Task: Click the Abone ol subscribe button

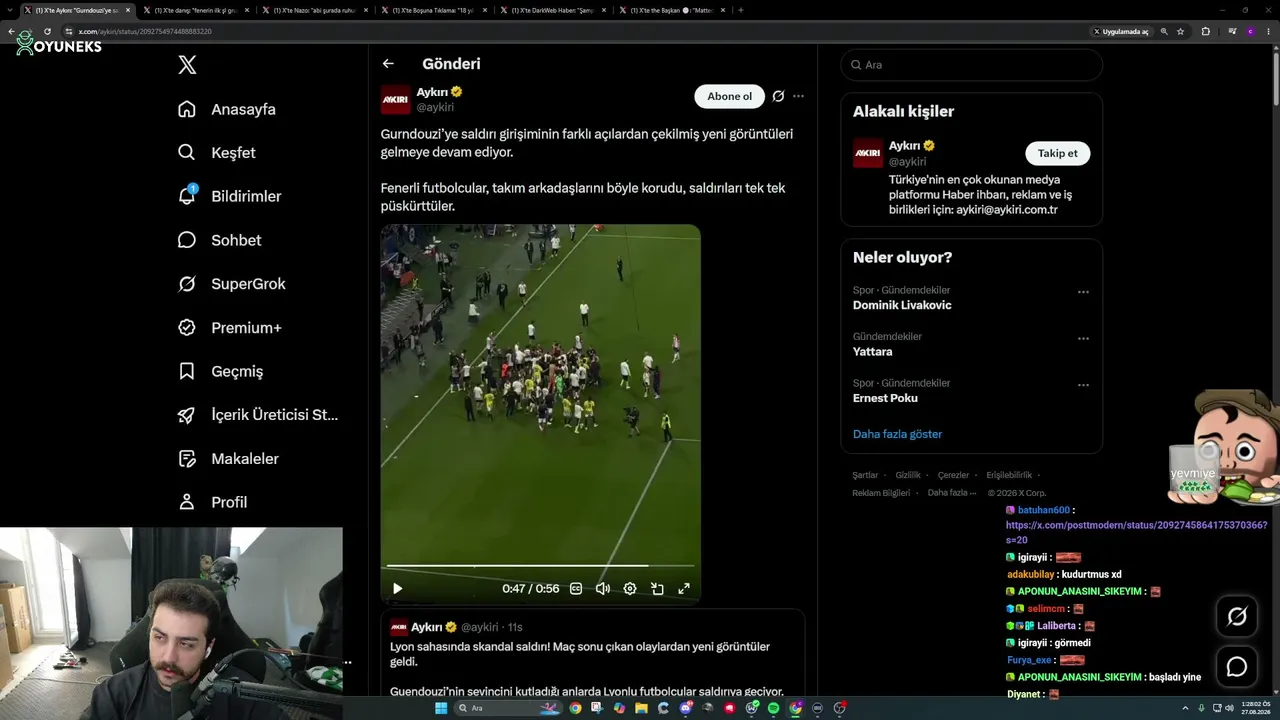Action: pos(729,96)
